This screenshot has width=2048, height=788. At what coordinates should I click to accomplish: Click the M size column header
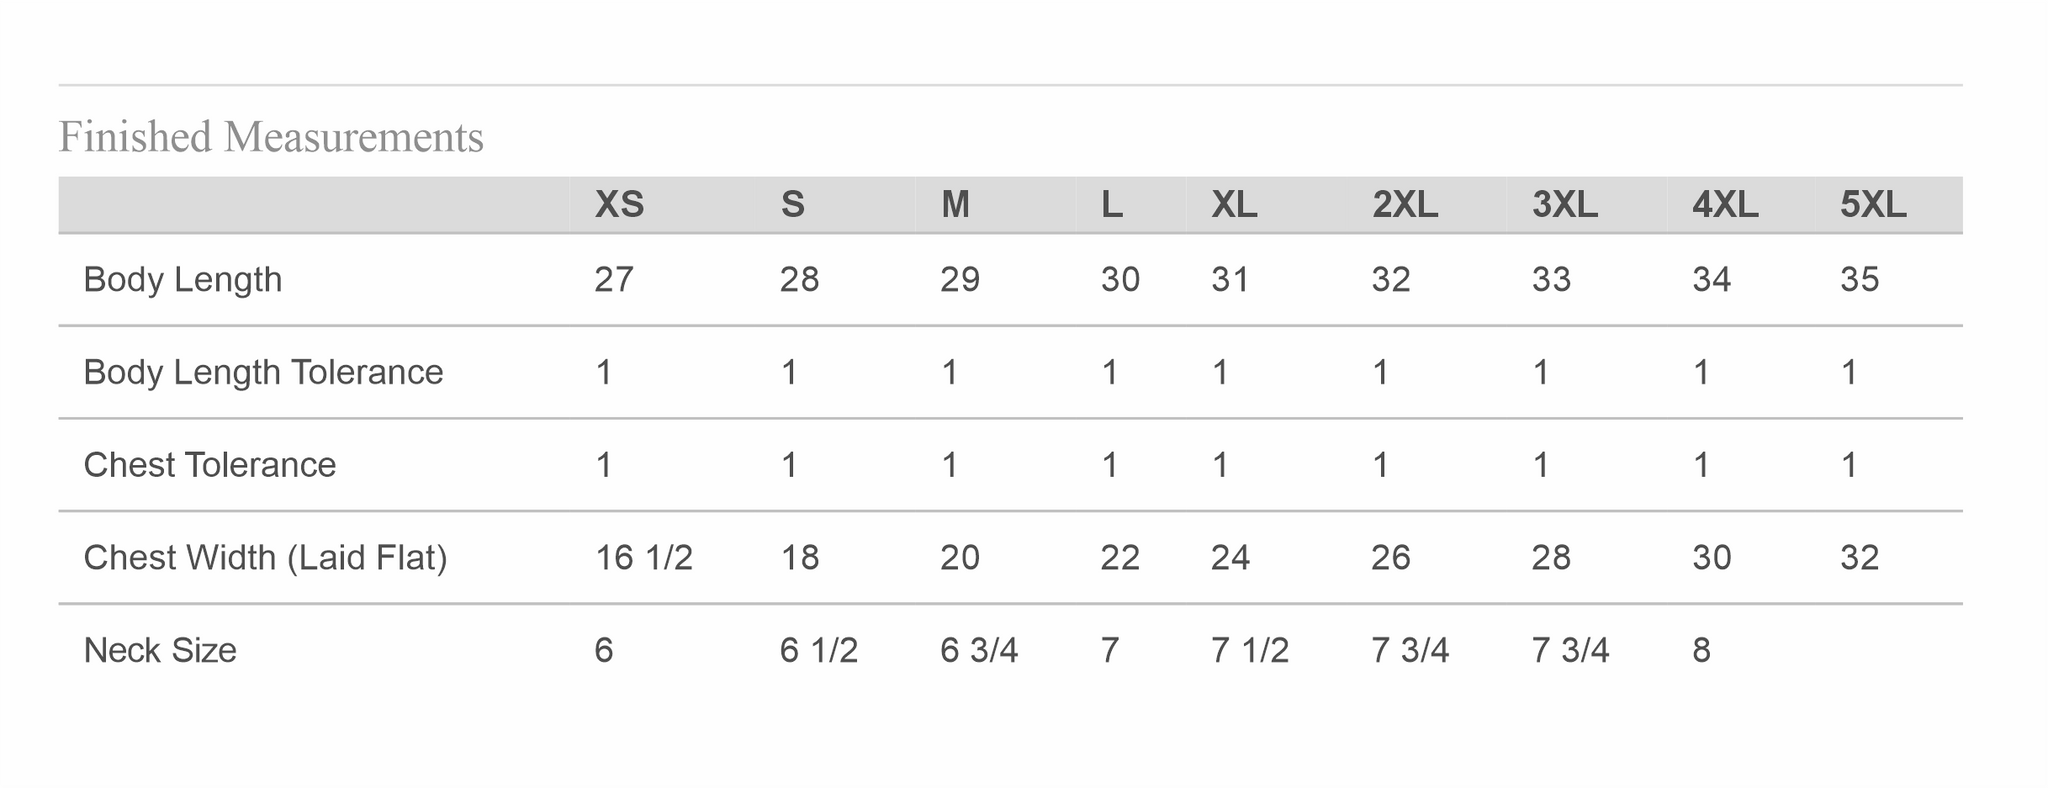[955, 205]
